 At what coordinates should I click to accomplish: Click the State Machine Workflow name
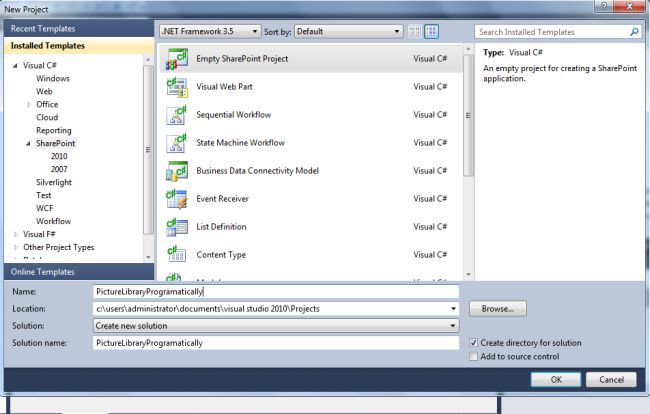tap(240, 143)
